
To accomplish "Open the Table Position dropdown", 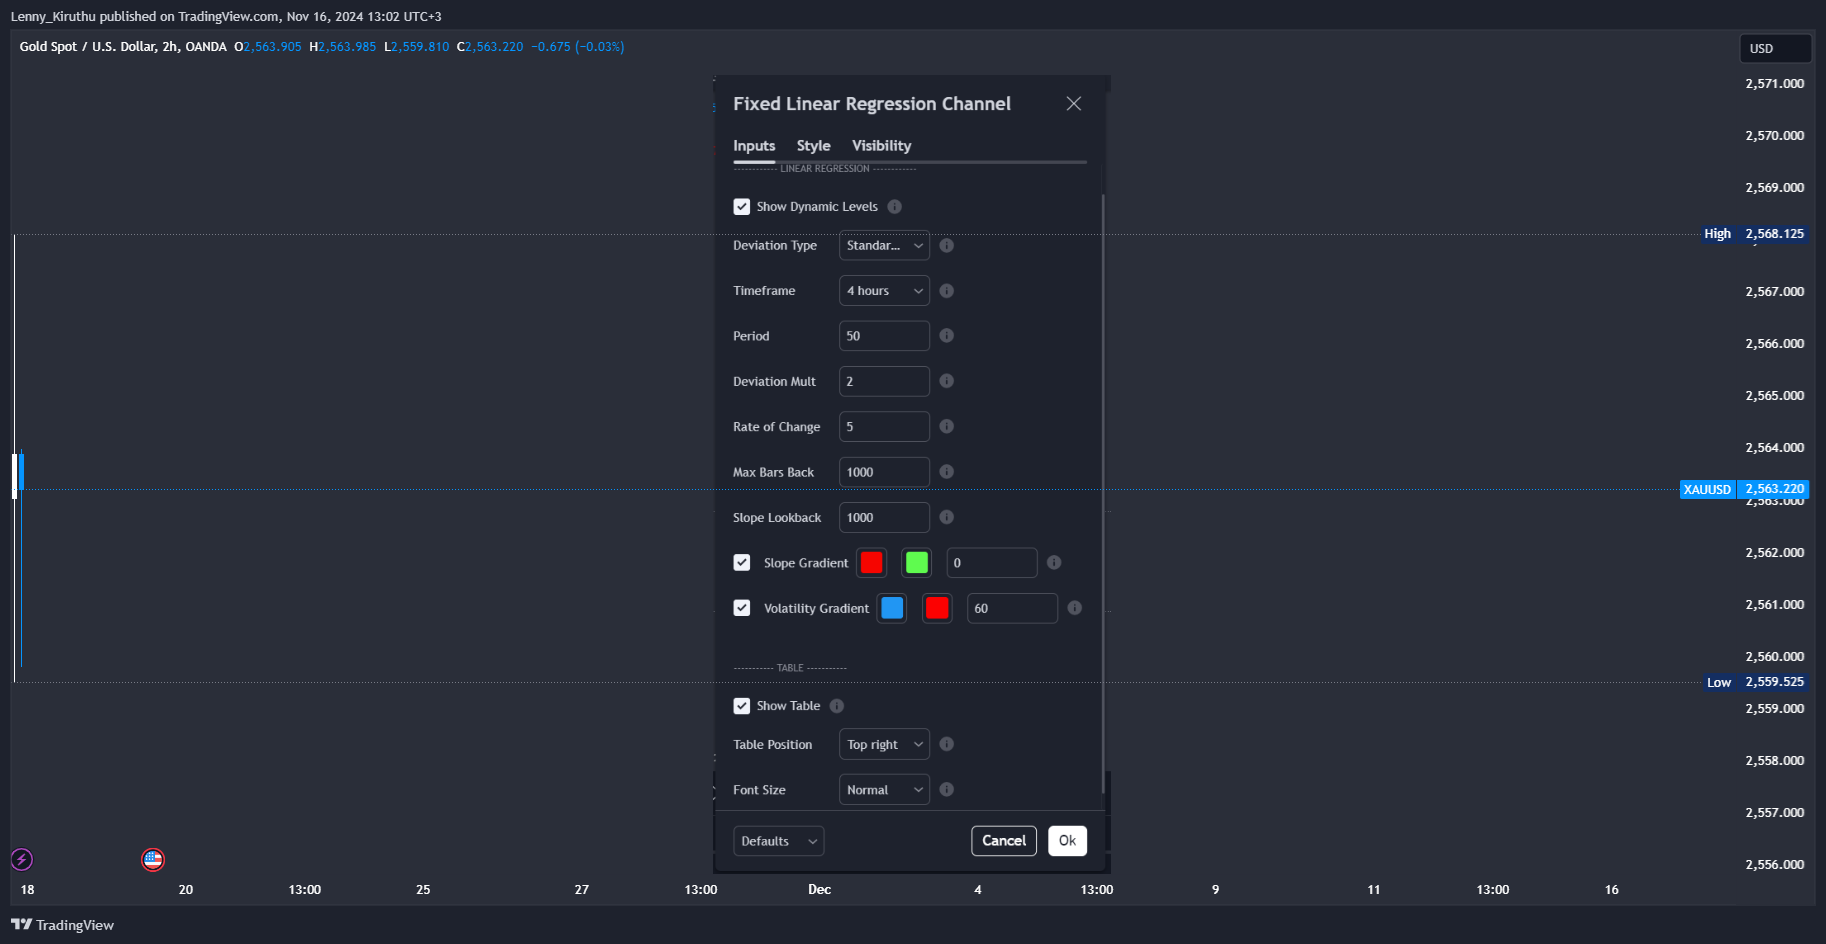I will coord(884,744).
